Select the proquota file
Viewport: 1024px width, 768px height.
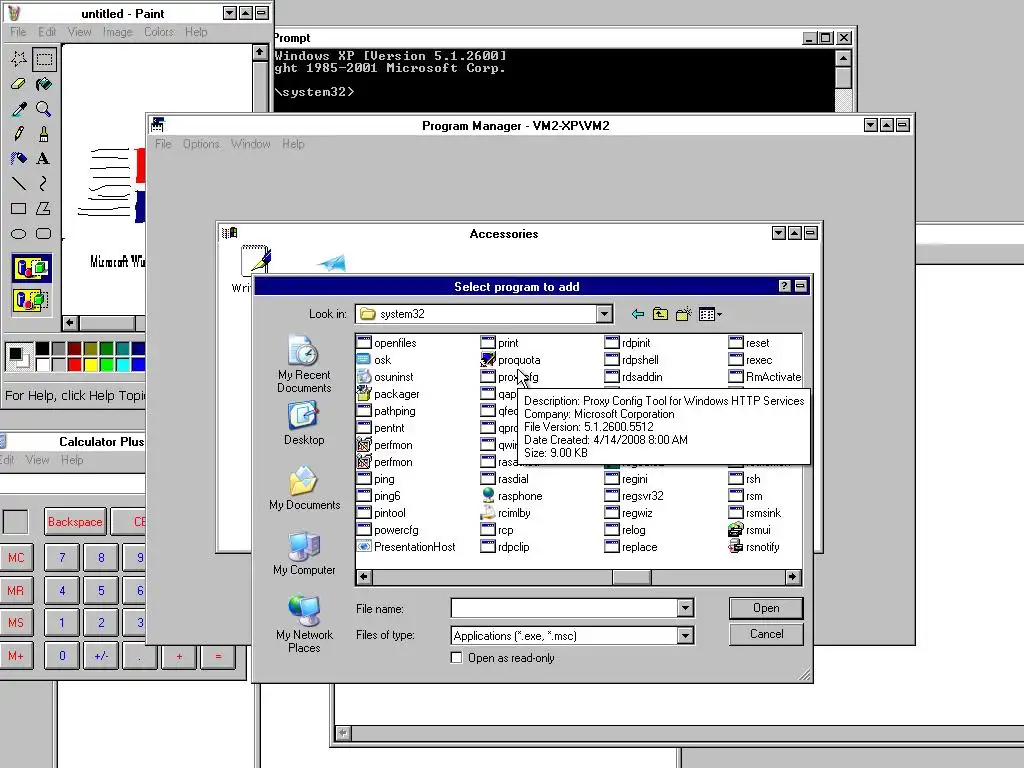pyautogui.click(x=511, y=360)
